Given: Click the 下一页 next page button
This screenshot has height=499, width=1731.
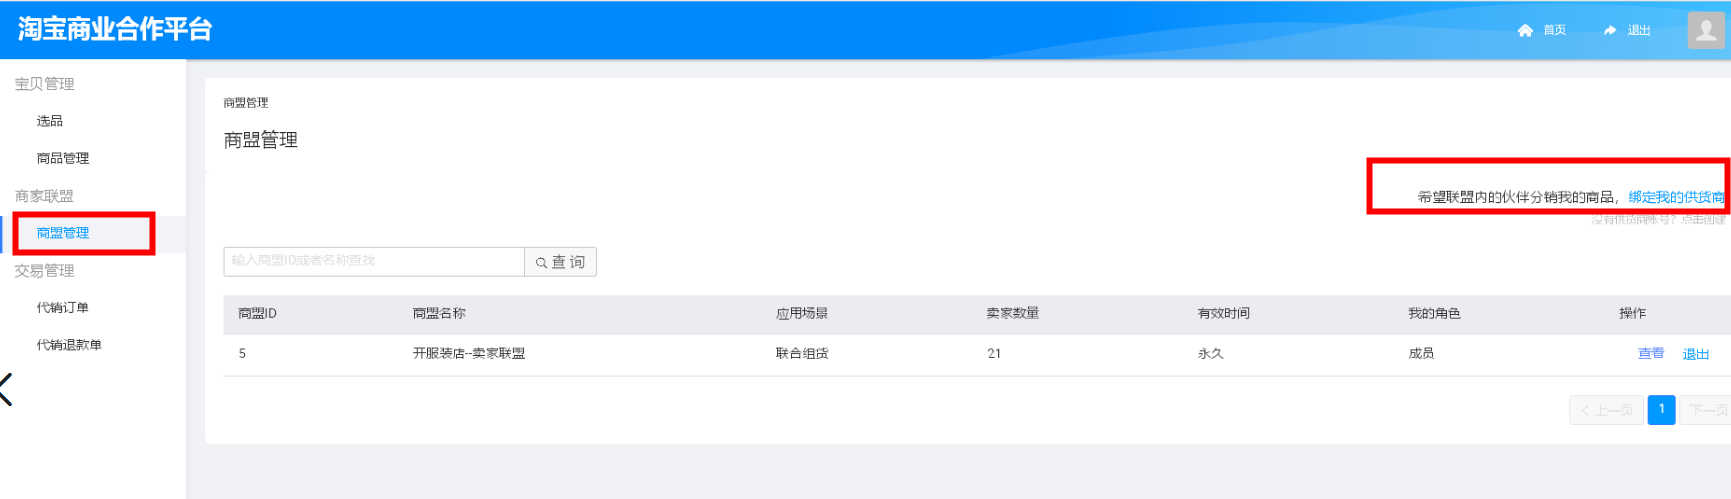Looking at the screenshot, I should click(x=1706, y=410).
